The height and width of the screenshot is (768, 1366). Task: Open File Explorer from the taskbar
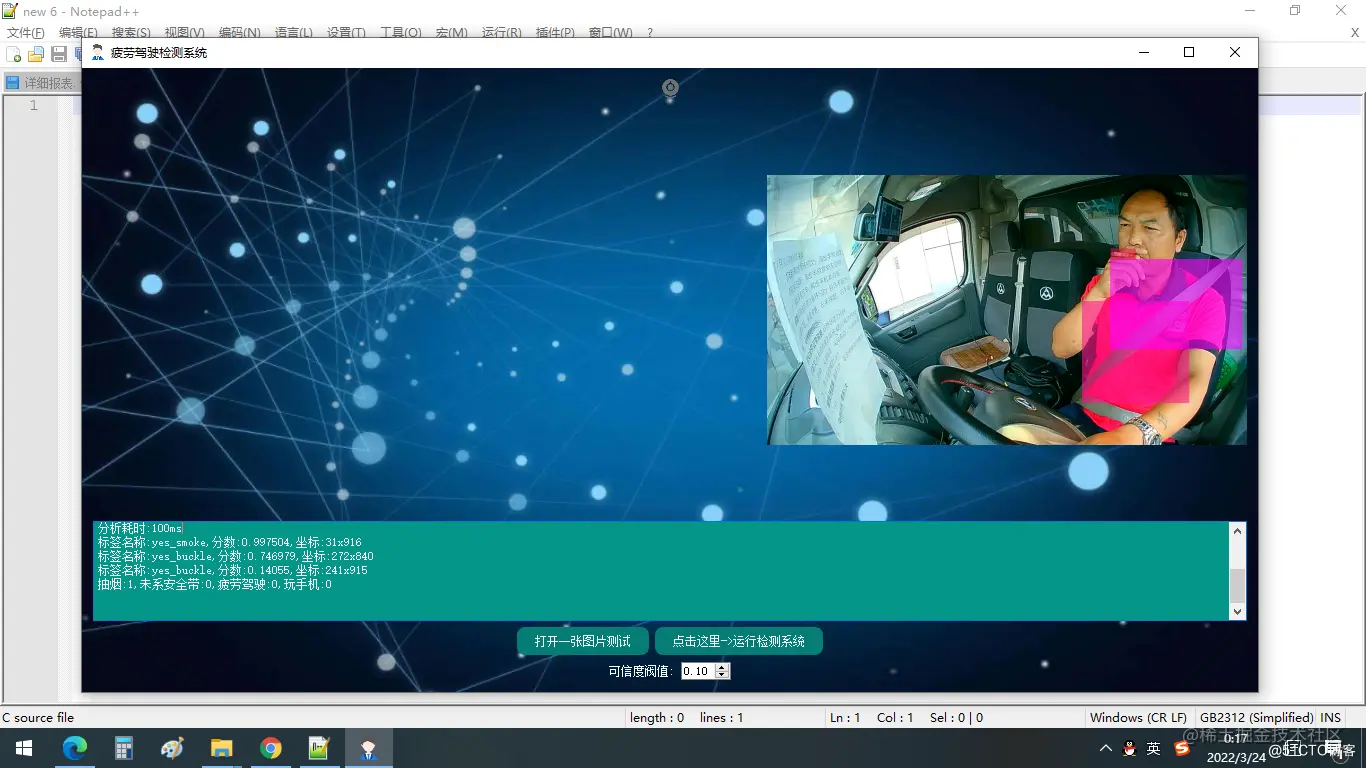[x=221, y=748]
